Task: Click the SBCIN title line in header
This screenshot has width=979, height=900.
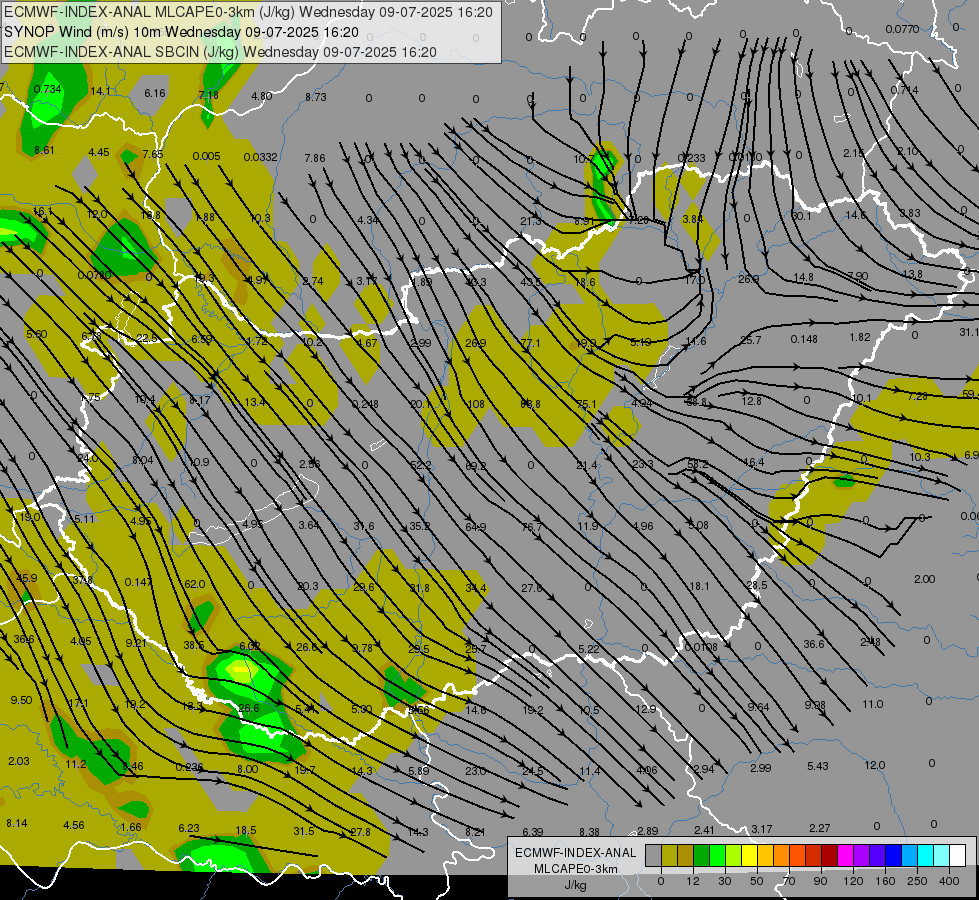Action: click(x=220, y=52)
